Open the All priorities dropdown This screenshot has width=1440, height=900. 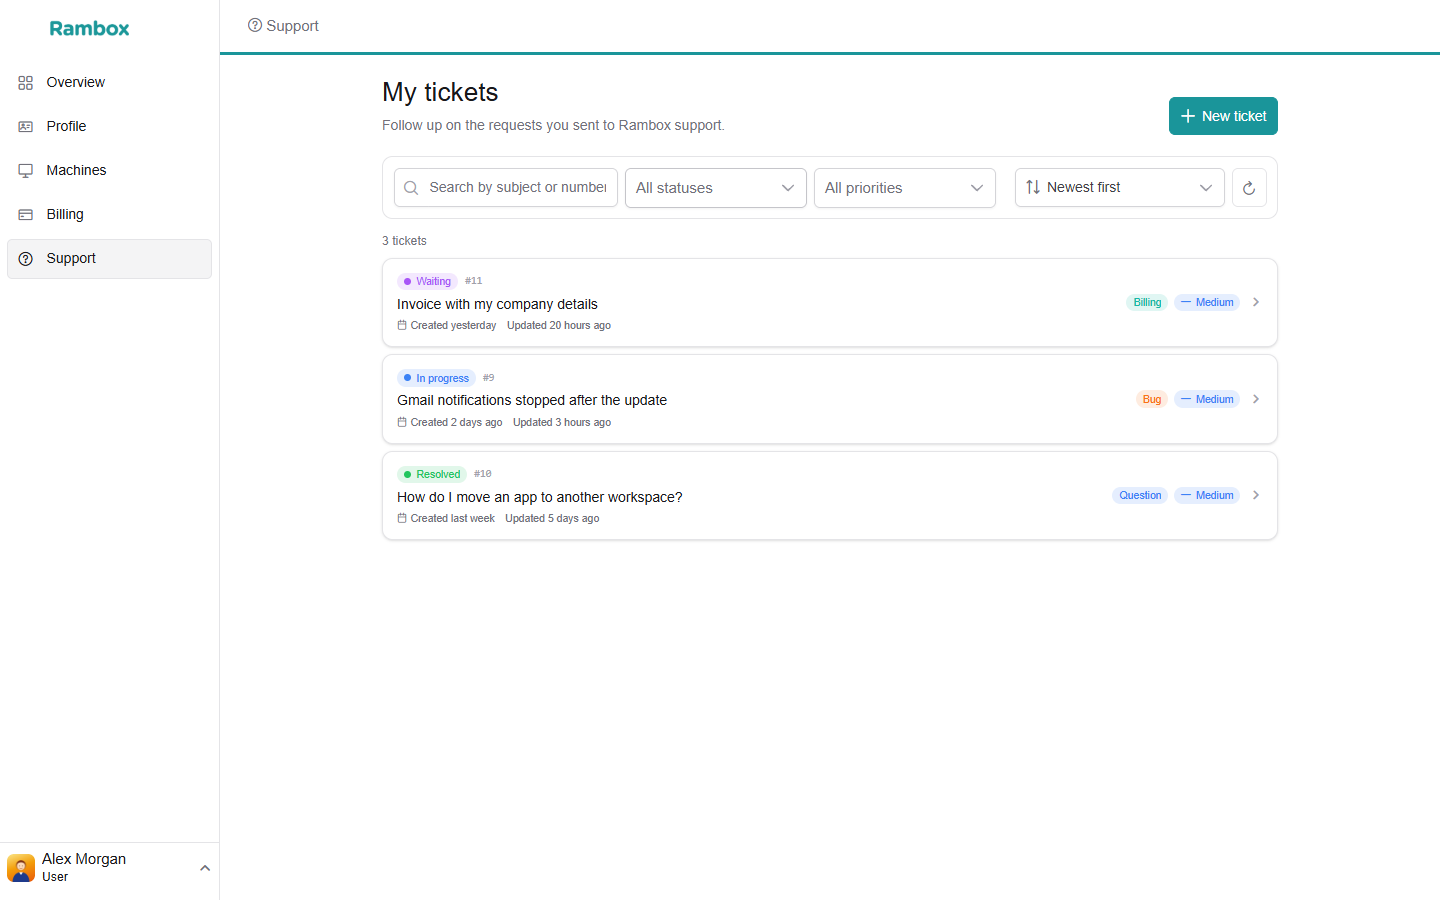905,188
